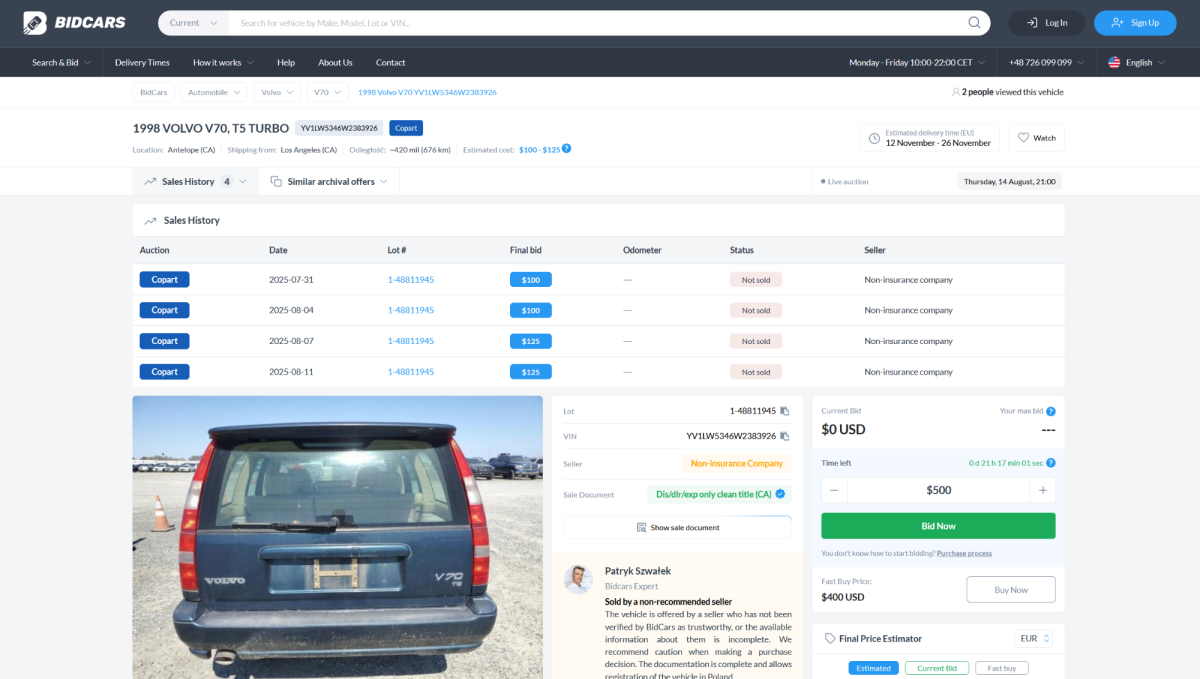Open the How it works menu
The height and width of the screenshot is (679, 1200).
coord(222,62)
